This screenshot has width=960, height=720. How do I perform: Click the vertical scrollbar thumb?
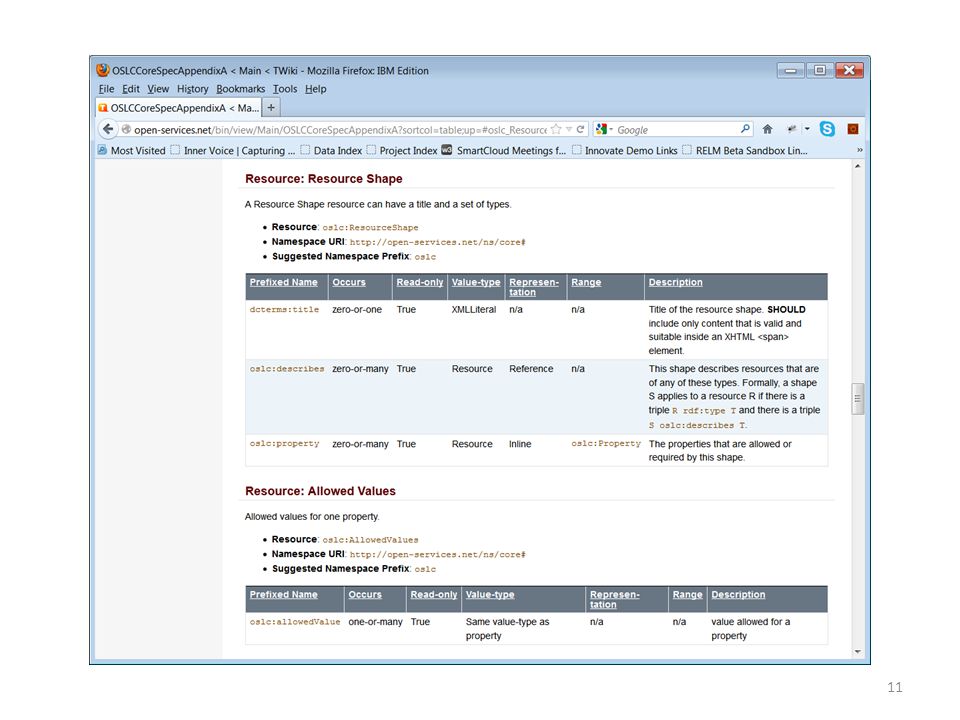click(x=858, y=399)
